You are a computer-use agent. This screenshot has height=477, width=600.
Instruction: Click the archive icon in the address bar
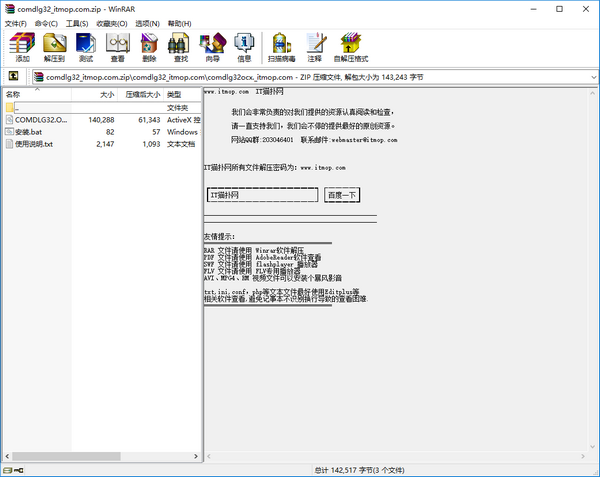pyautogui.click(x=39, y=77)
